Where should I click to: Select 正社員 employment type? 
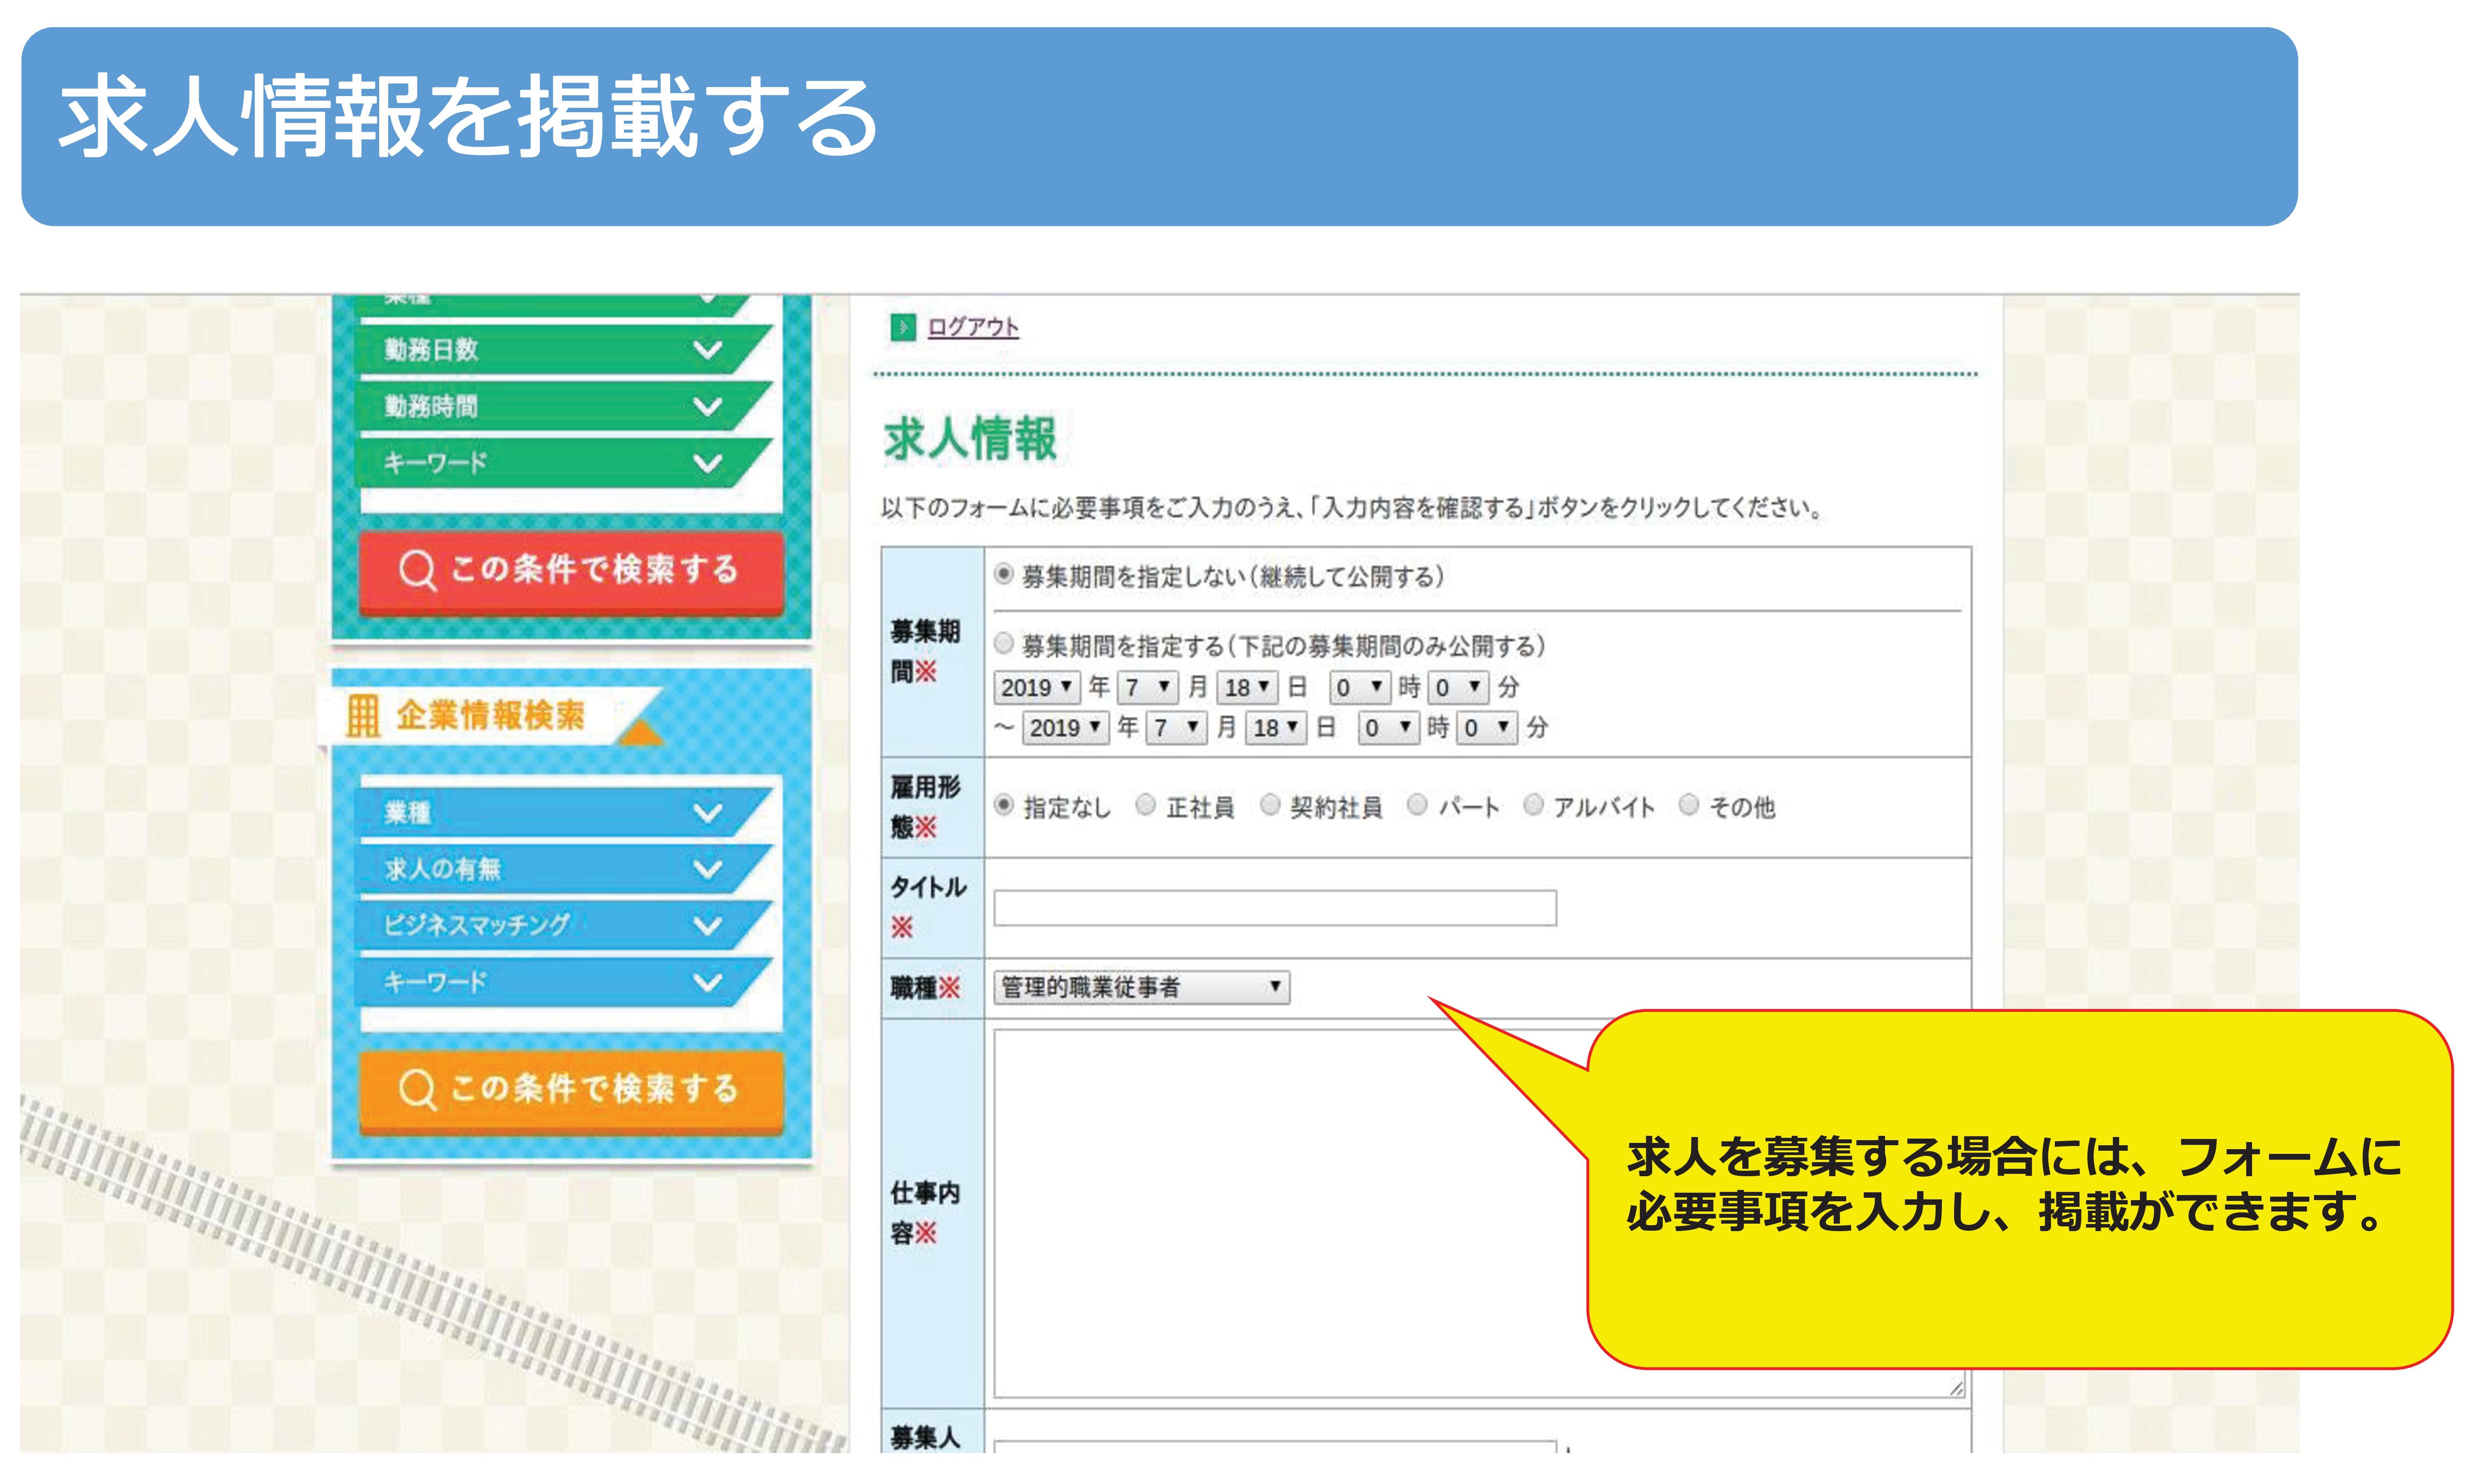click(x=1145, y=805)
